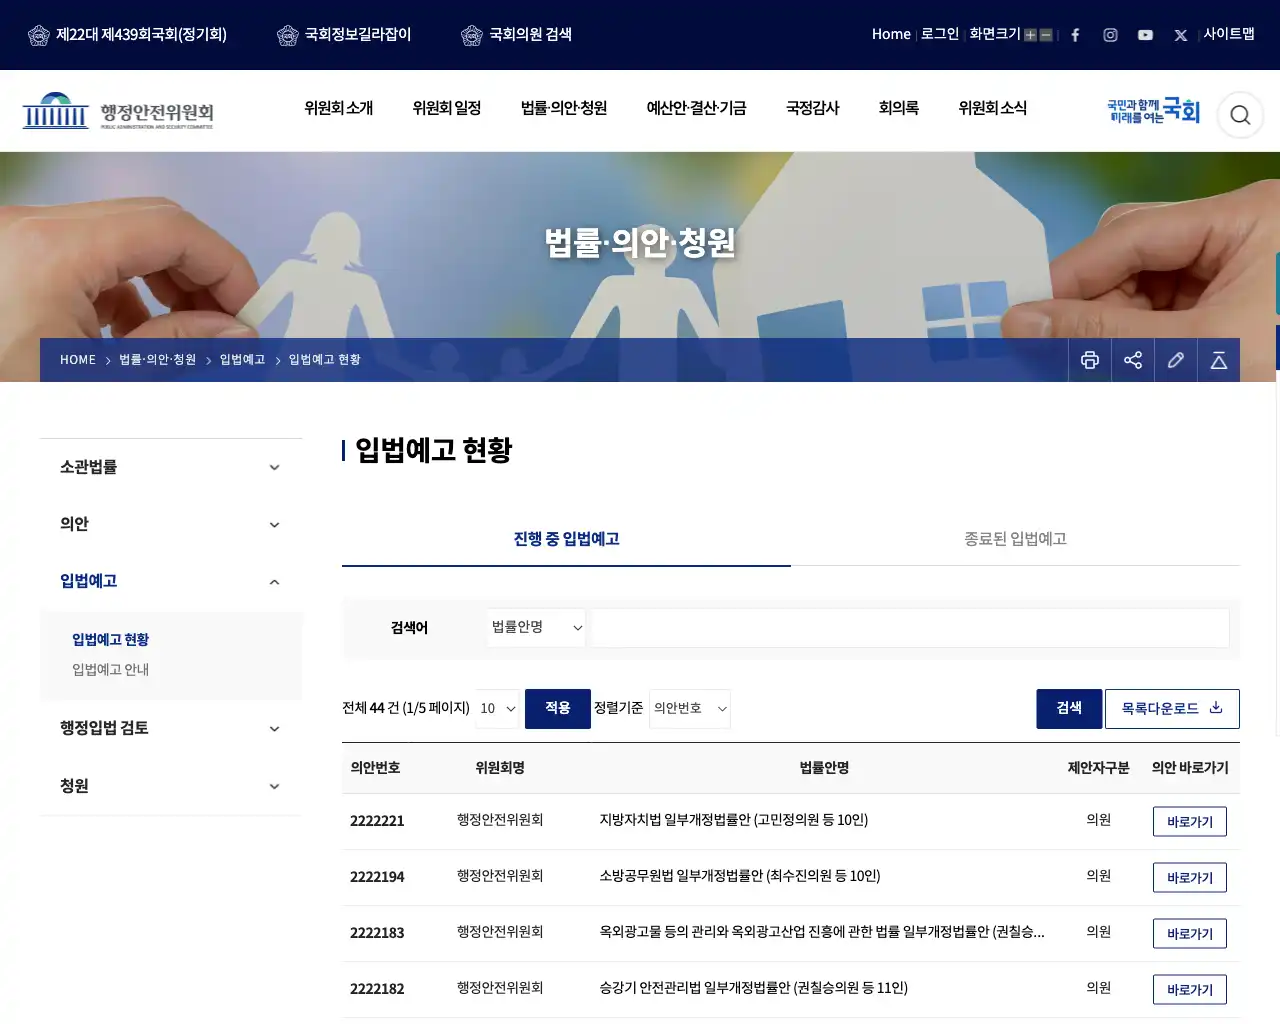1280x1024 pixels.
Task: Open the search magnifier icon
Action: pos(1240,115)
